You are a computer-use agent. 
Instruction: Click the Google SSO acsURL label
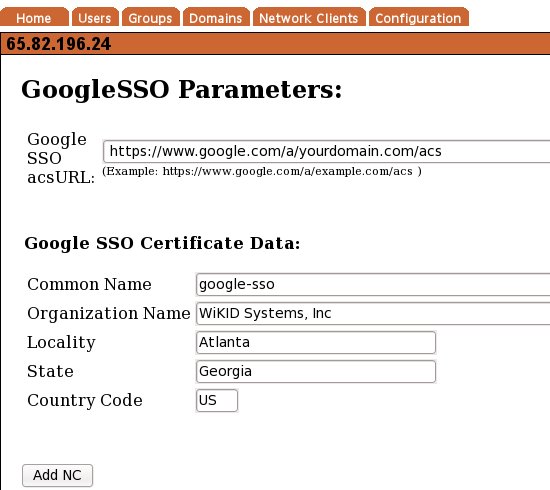point(61,158)
